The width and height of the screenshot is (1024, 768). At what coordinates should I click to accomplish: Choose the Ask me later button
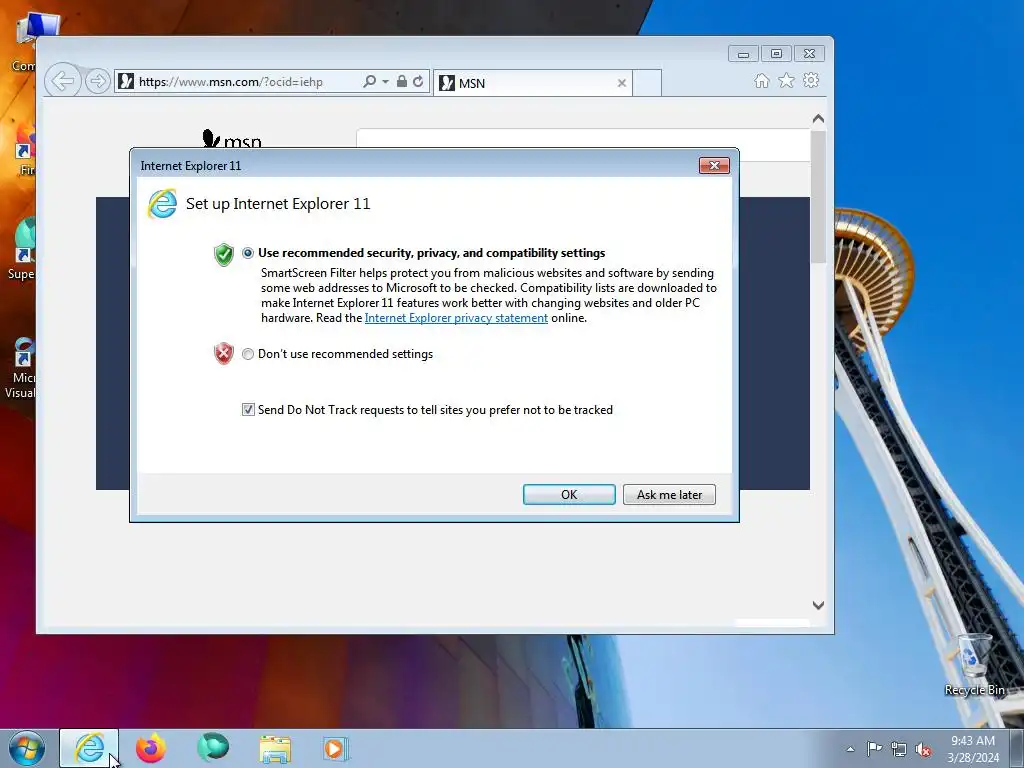tap(669, 494)
